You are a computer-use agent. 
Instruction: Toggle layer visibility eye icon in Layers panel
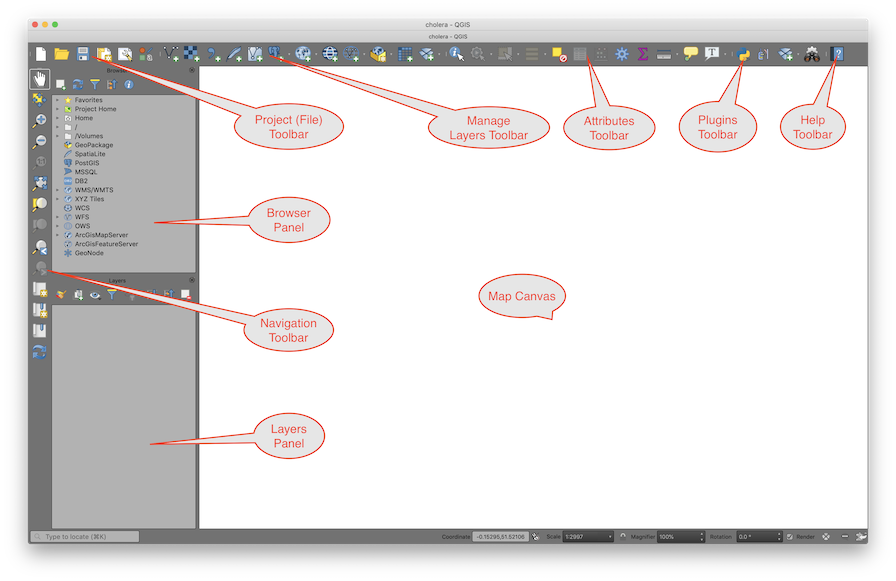click(94, 295)
